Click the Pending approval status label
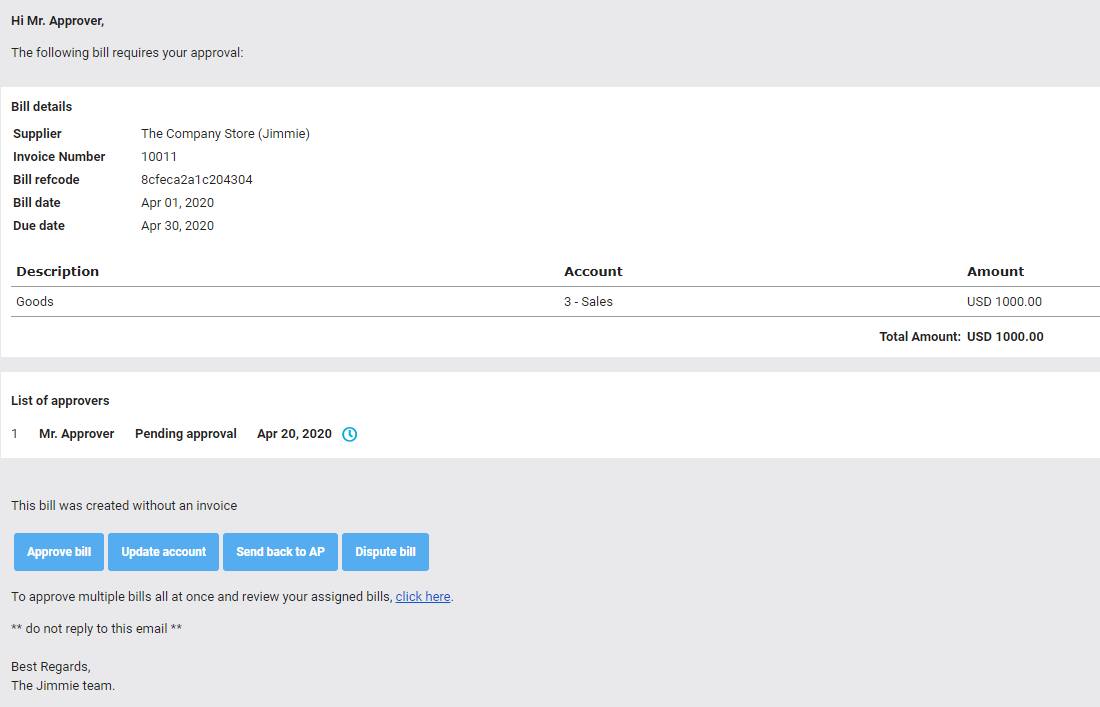The width and height of the screenshot is (1100, 707). [x=185, y=434]
